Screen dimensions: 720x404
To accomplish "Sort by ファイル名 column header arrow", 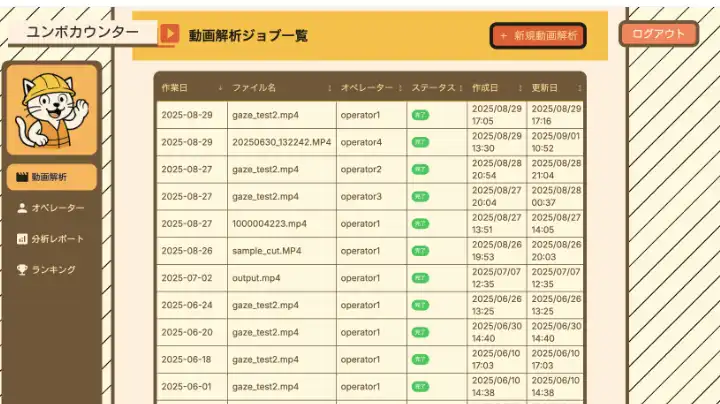I will 329,88.
